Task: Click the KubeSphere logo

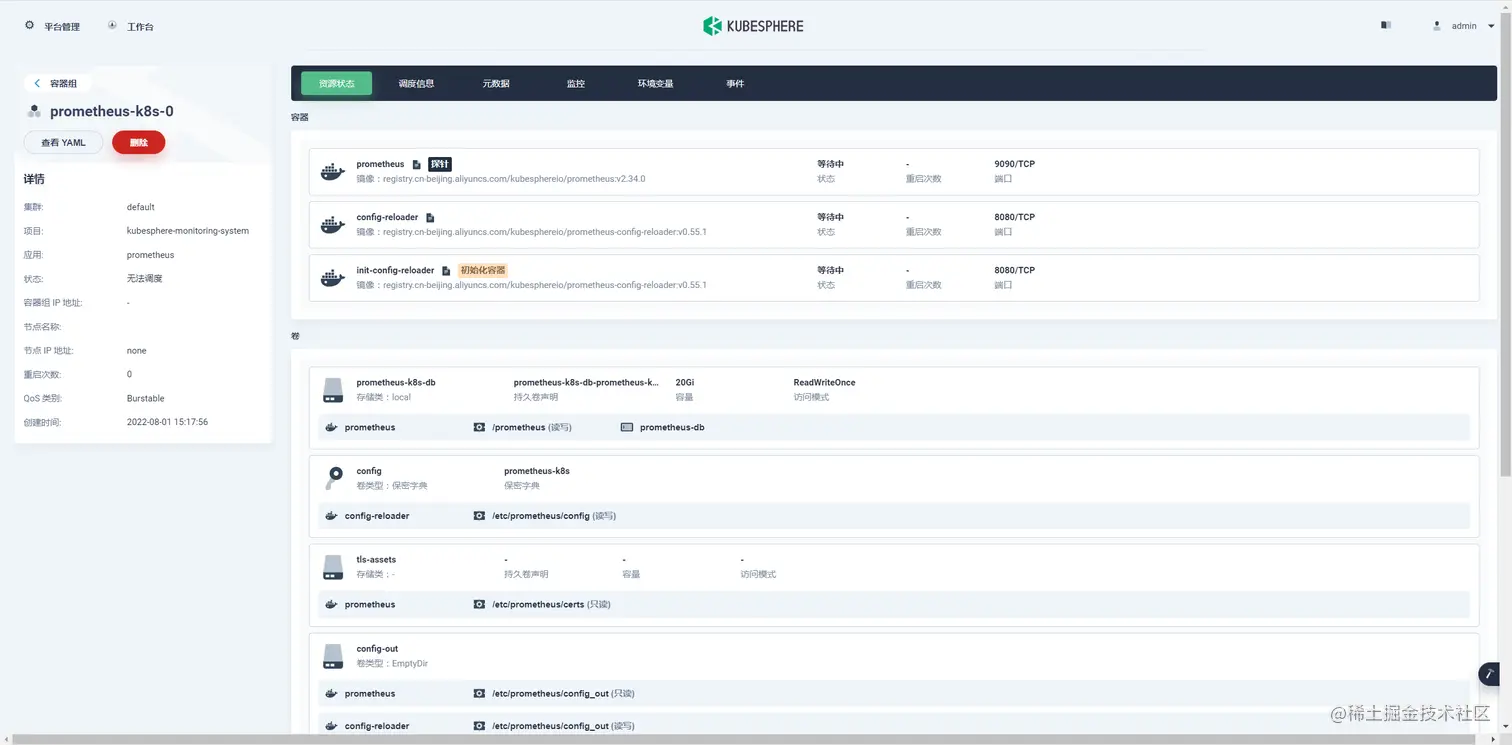Action: pos(753,26)
